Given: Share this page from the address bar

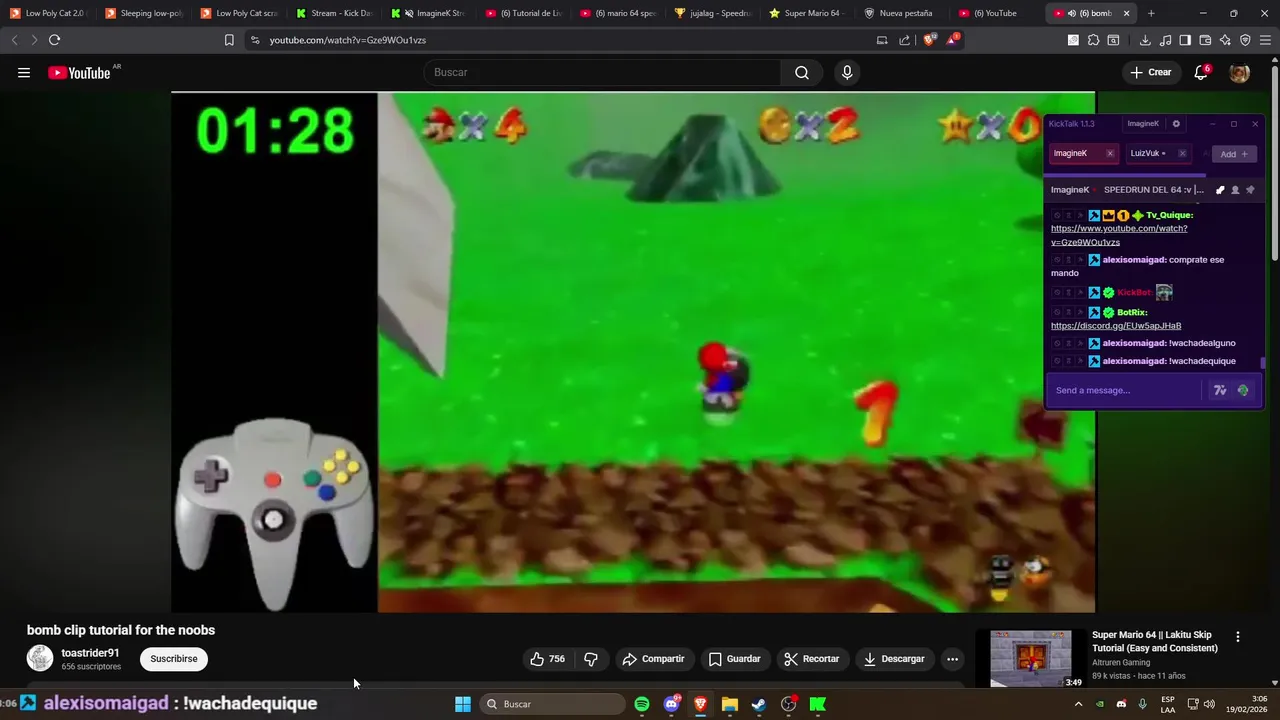Looking at the screenshot, I should (905, 40).
